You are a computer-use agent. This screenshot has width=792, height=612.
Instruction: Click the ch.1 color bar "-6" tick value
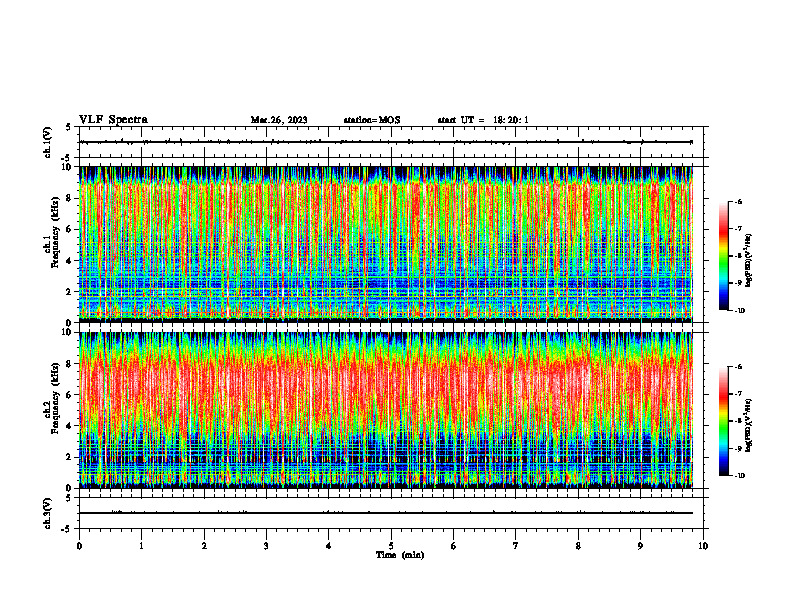(x=739, y=202)
